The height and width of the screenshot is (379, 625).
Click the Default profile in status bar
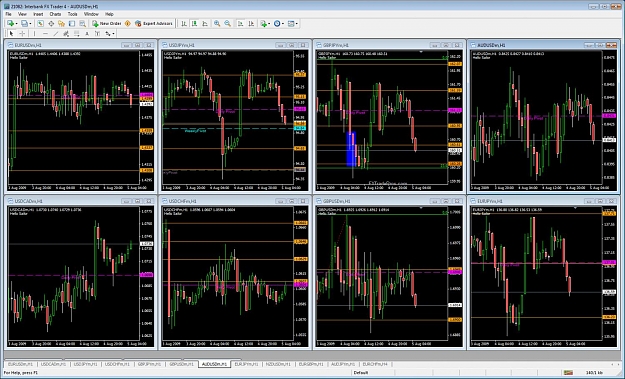pyautogui.click(x=361, y=373)
